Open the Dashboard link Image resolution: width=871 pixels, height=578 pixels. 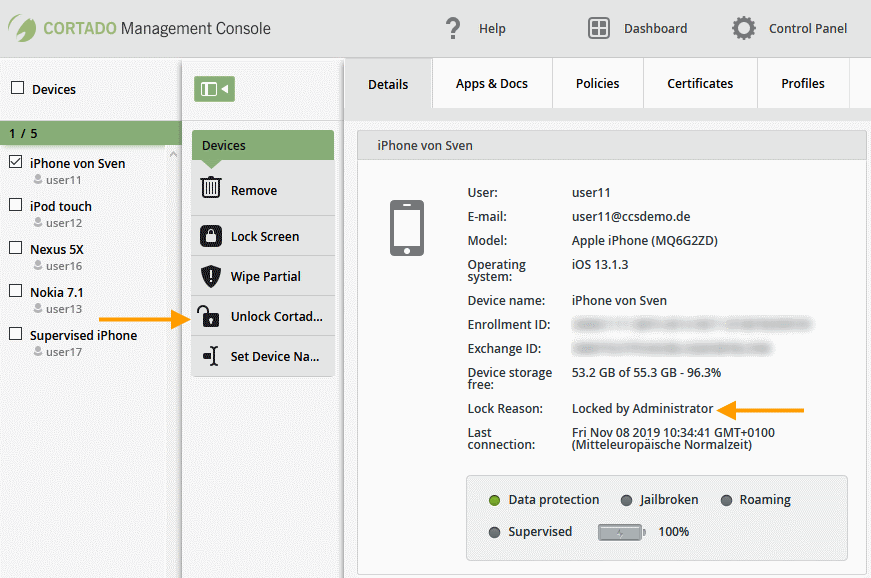(655, 28)
